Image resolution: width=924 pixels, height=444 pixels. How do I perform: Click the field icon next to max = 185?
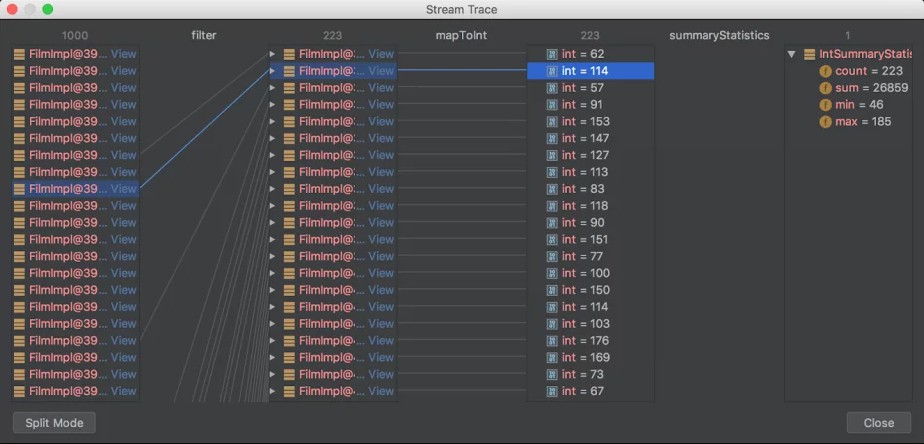point(825,121)
